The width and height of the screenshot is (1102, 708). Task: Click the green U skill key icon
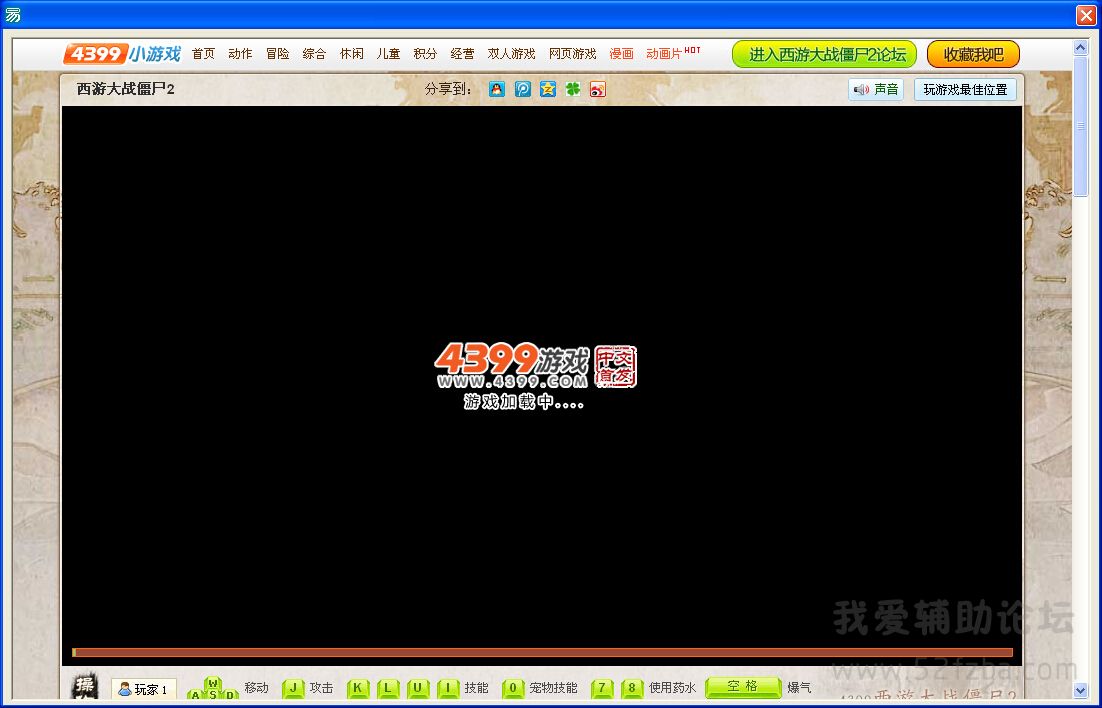417,688
